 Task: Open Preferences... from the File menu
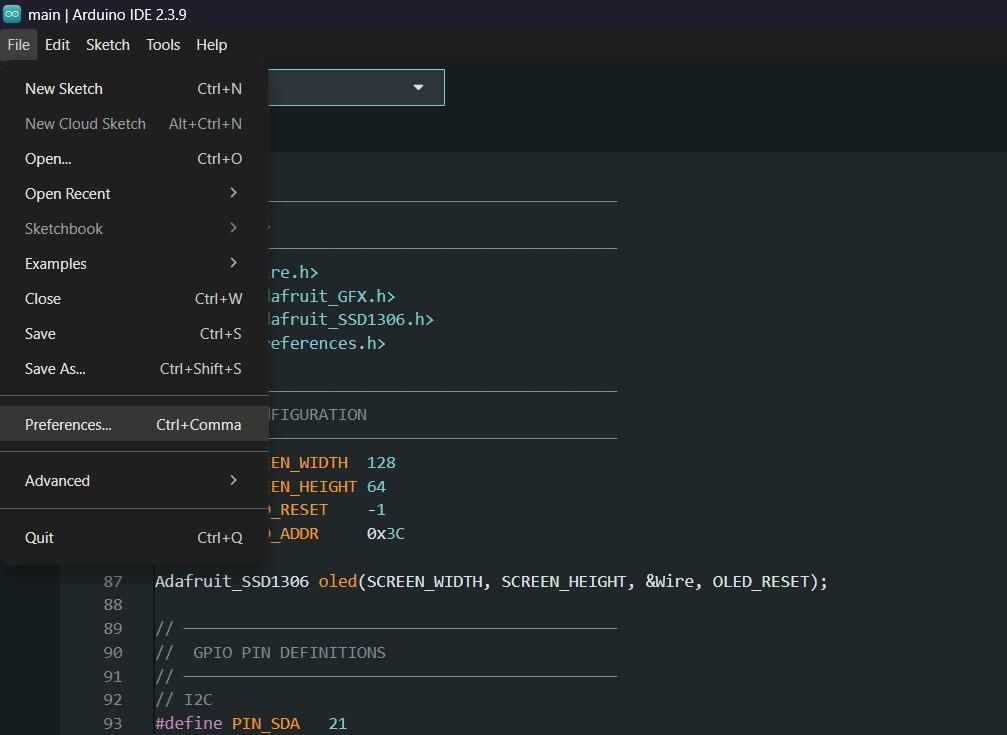coord(134,425)
